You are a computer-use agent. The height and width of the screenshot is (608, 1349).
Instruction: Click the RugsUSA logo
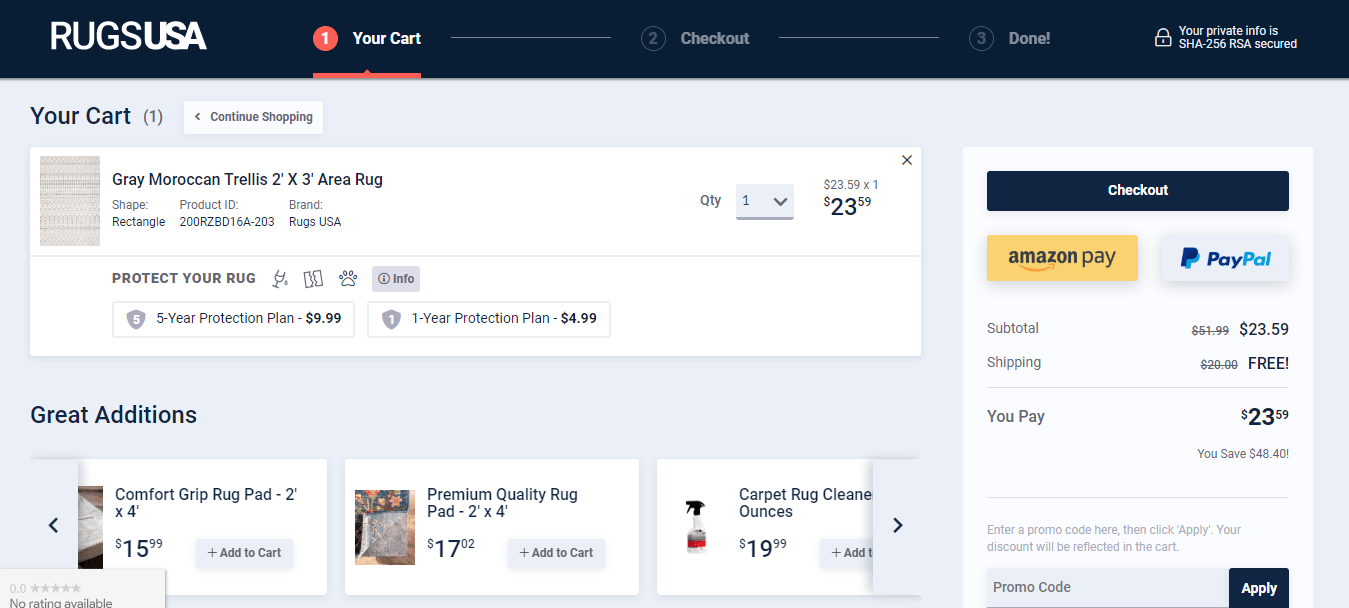click(x=128, y=37)
